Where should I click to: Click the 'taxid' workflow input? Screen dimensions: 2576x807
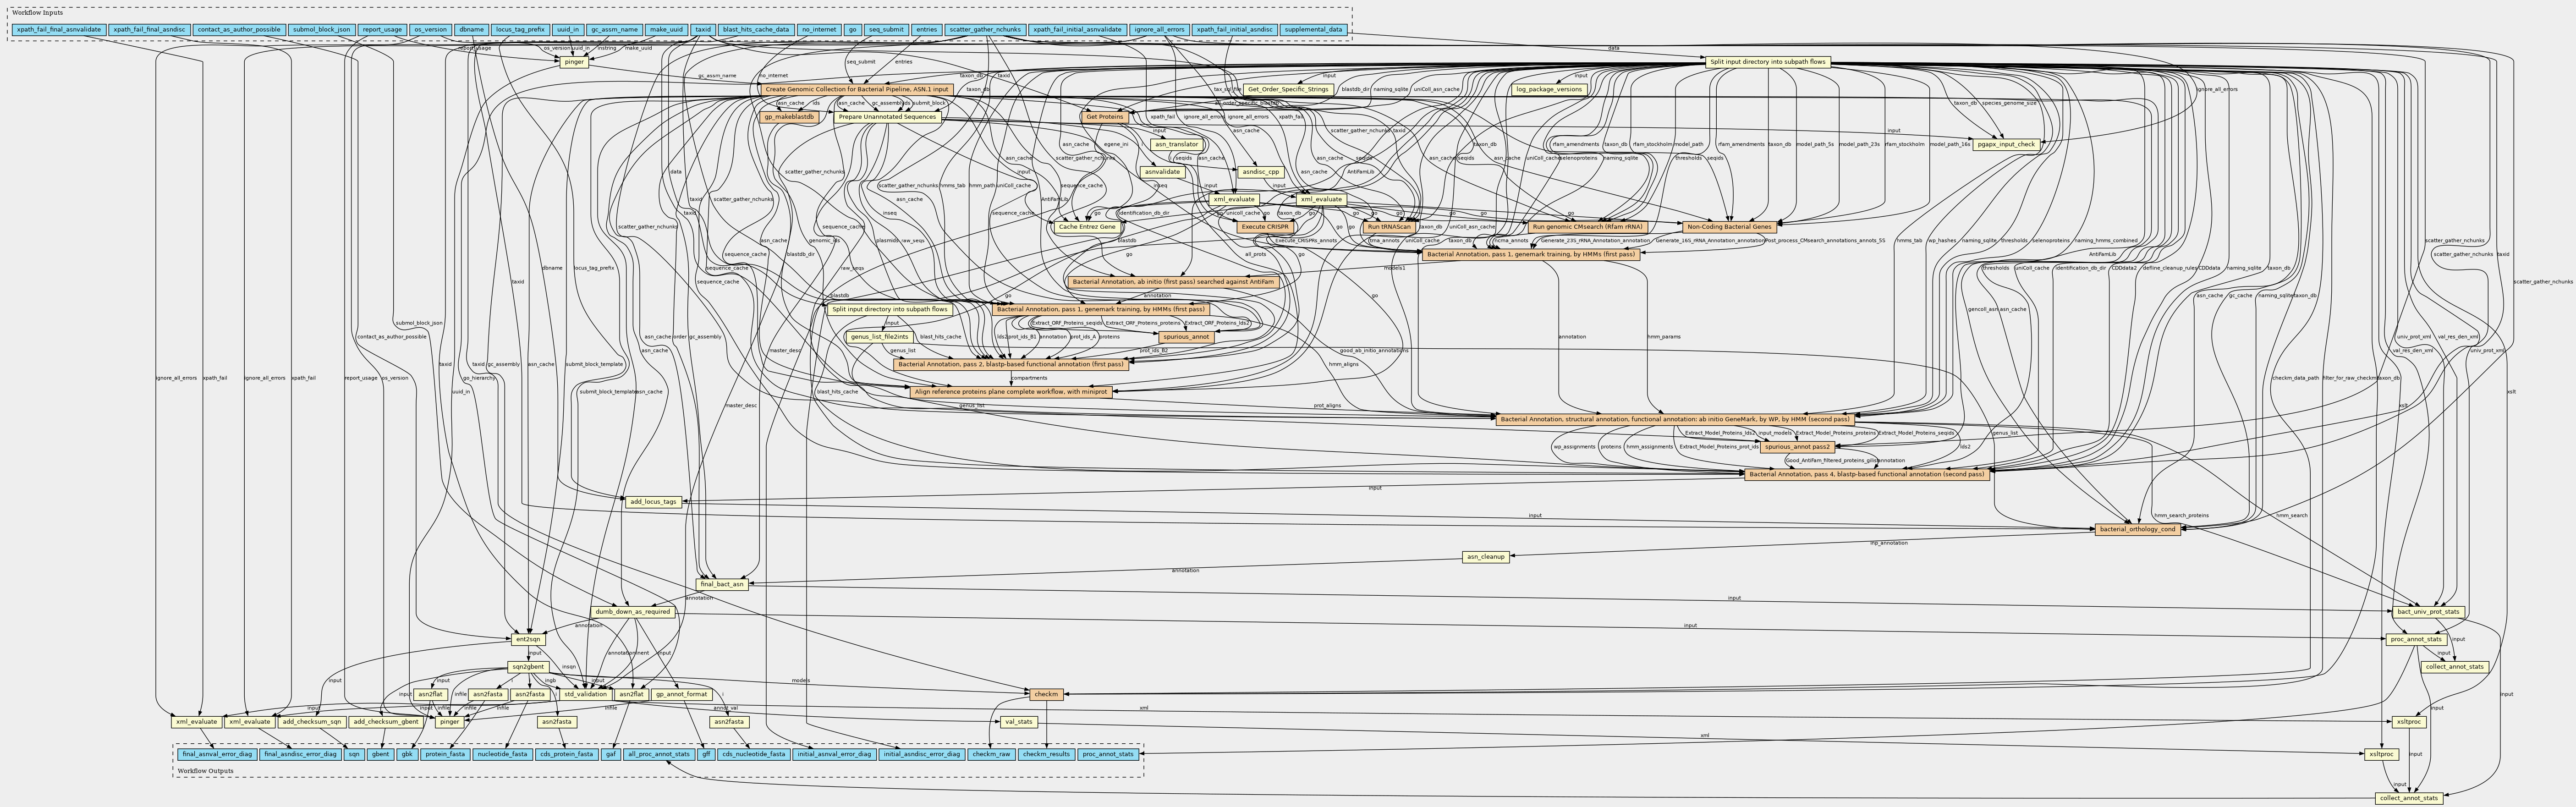pos(703,30)
